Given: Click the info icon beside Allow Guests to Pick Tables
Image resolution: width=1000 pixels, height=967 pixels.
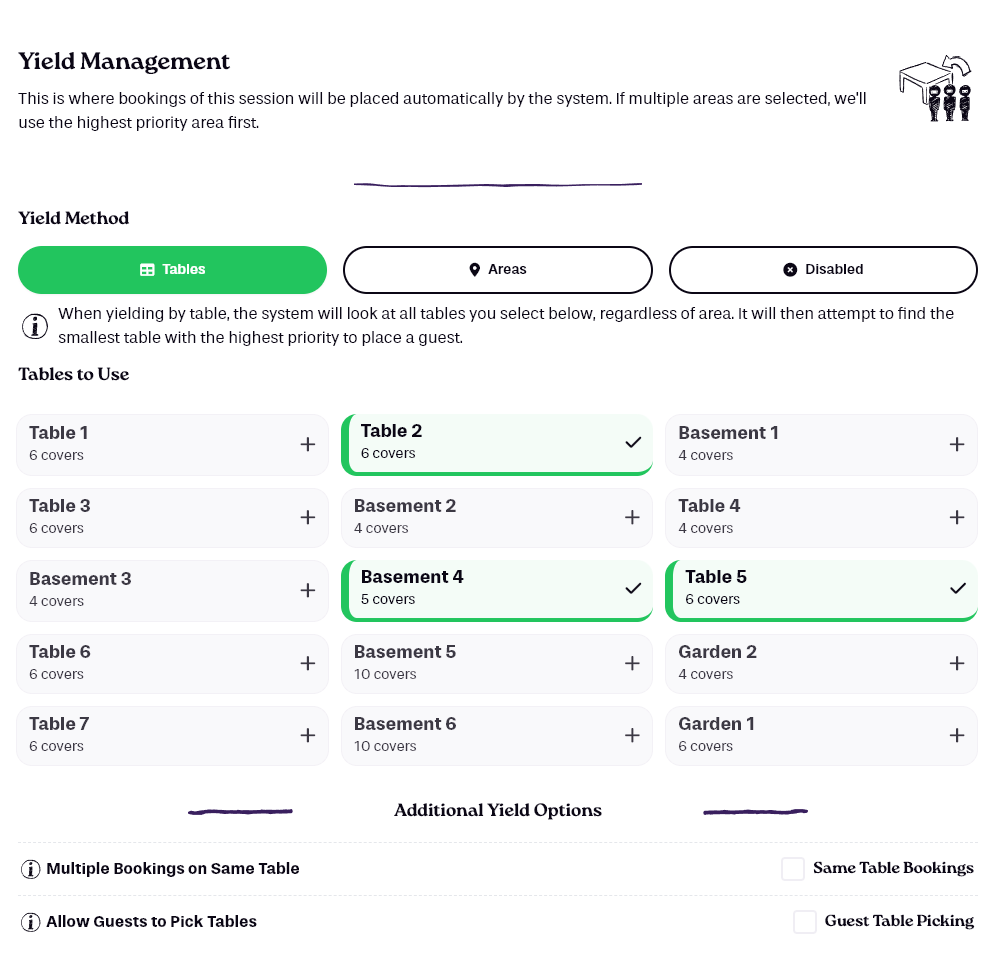Looking at the screenshot, I should point(31,922).
